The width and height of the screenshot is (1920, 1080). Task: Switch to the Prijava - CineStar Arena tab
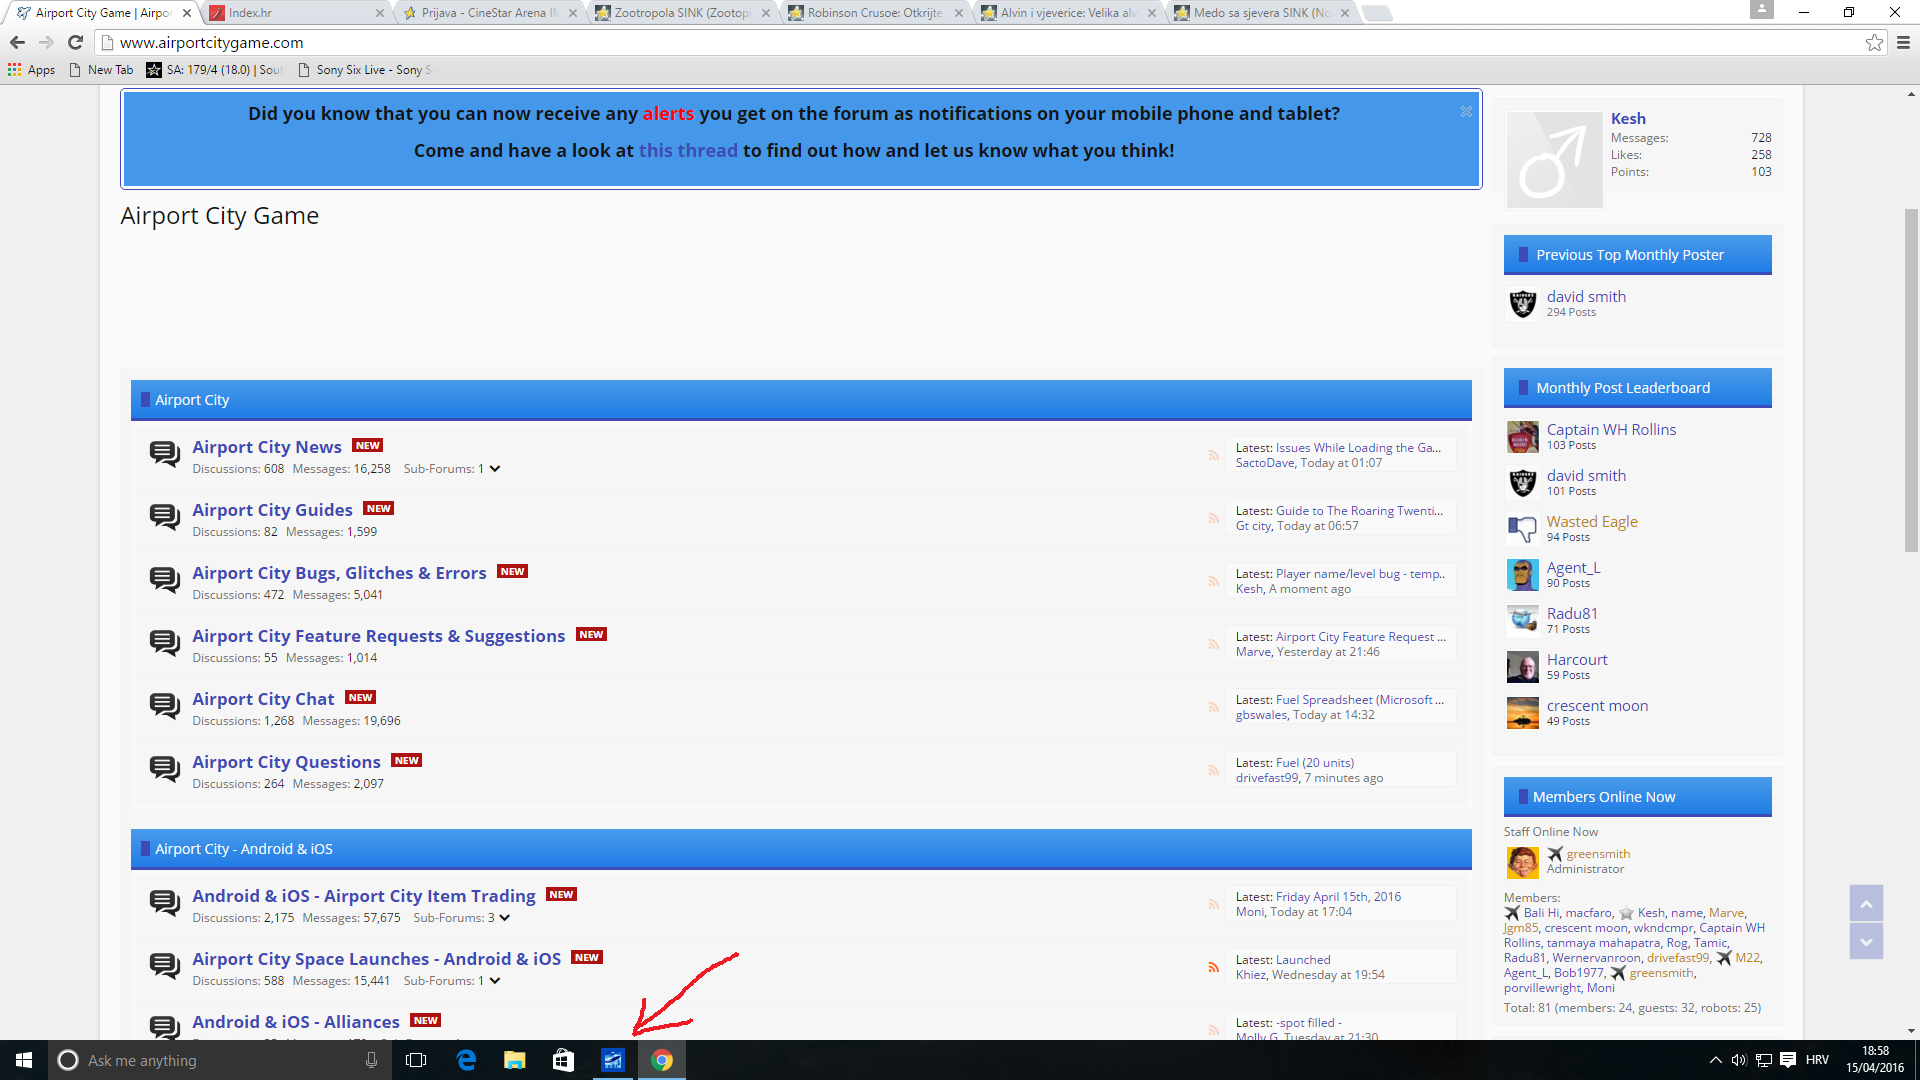[x=490, y=13]
